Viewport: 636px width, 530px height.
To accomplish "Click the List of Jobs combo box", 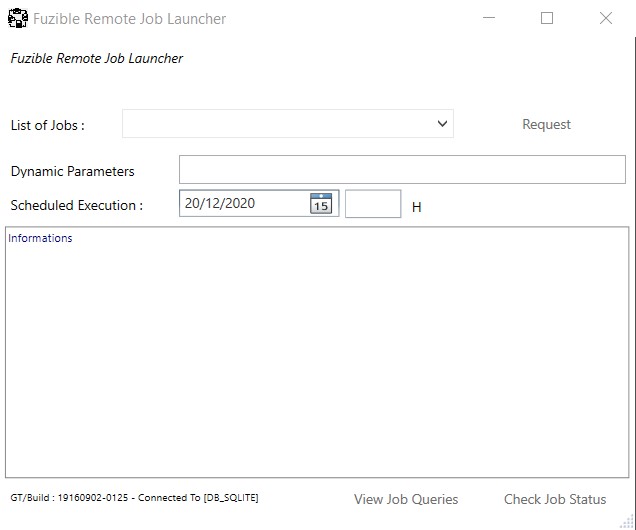I will point(288,123).
